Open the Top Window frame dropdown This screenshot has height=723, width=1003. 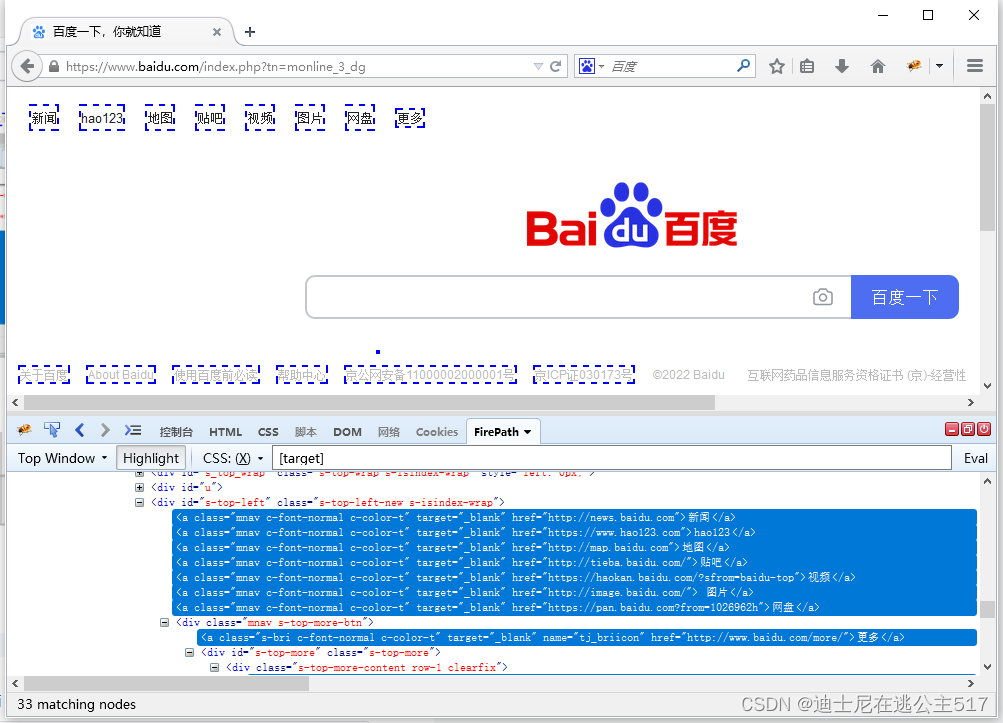61,458
